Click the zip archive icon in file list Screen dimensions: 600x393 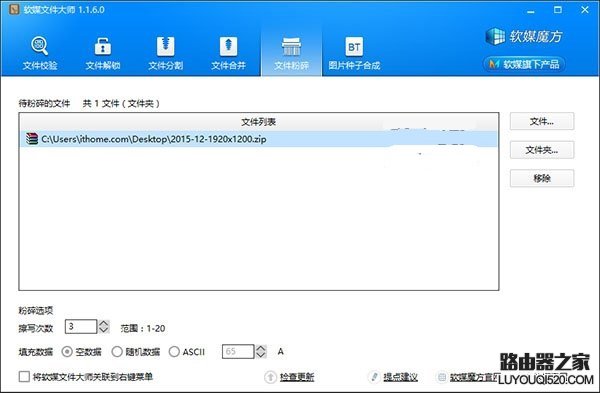(32, 139)
